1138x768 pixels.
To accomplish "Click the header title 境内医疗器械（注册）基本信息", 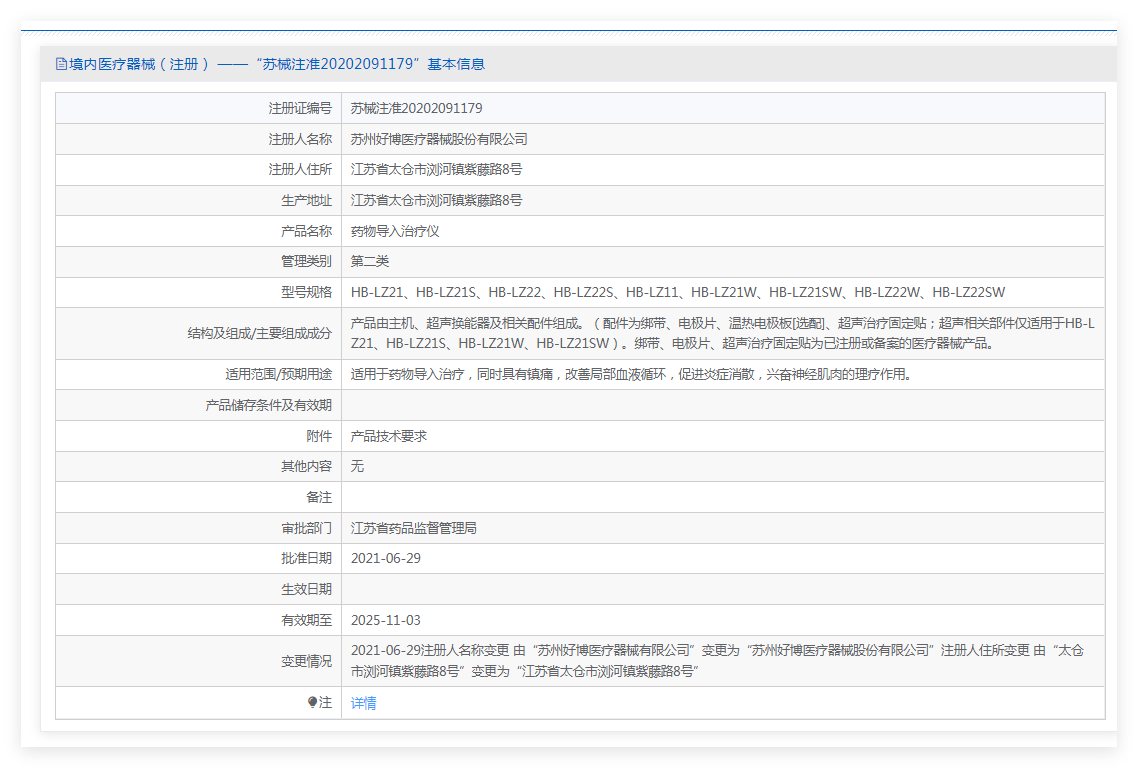I will point(277,64).
